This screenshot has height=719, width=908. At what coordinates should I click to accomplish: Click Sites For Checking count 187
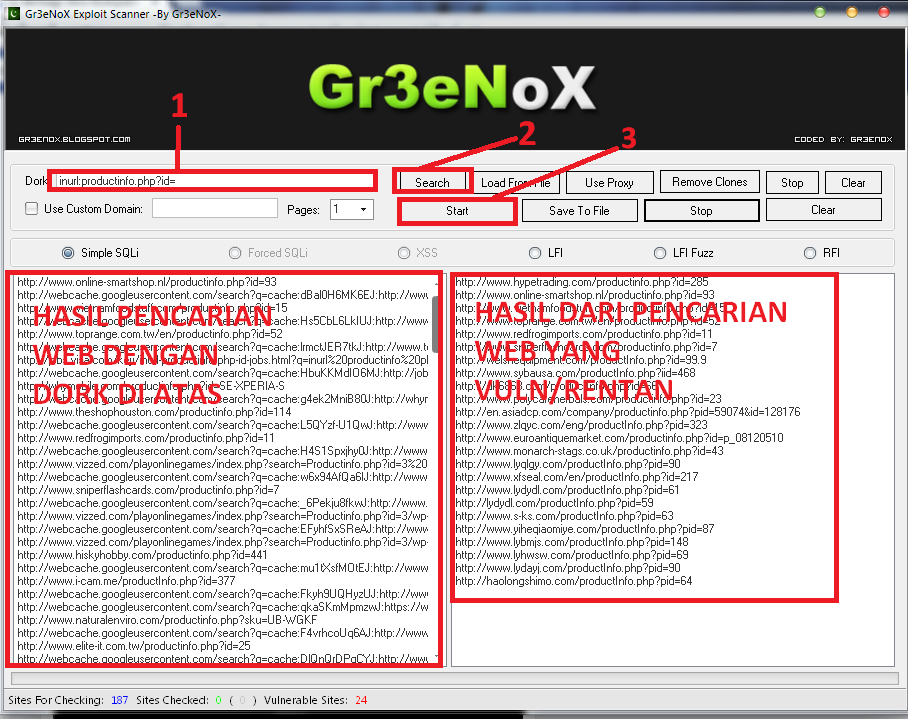coord(119,700)
